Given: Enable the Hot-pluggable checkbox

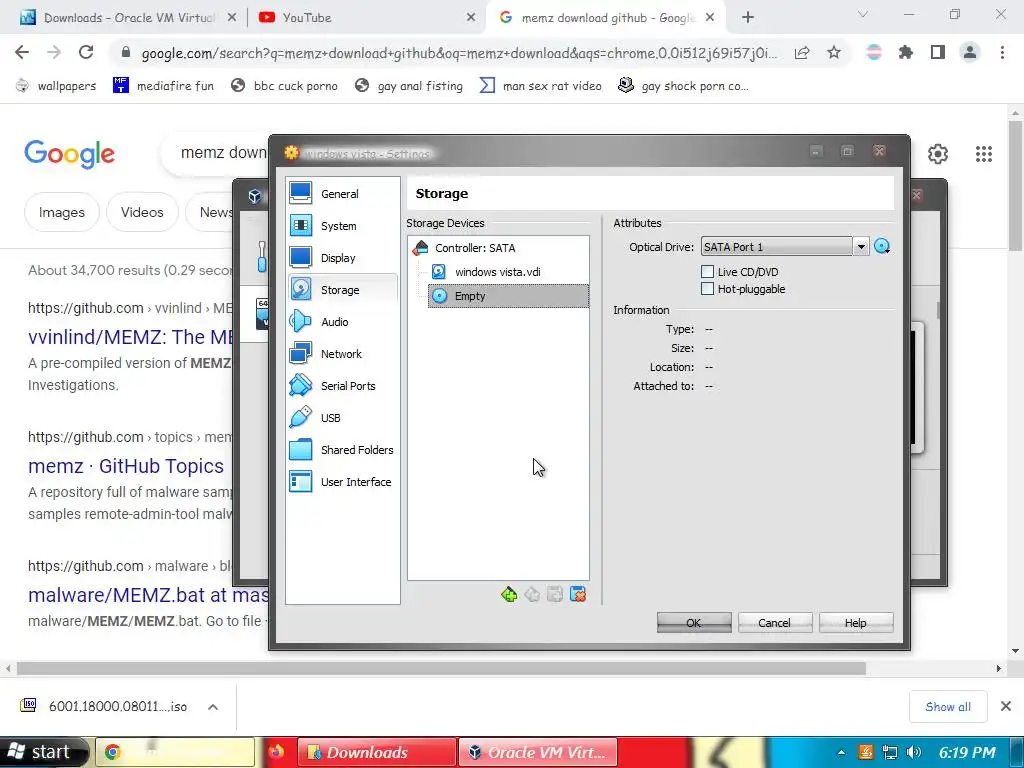Looking at the screenshot, I should point(707,289).
